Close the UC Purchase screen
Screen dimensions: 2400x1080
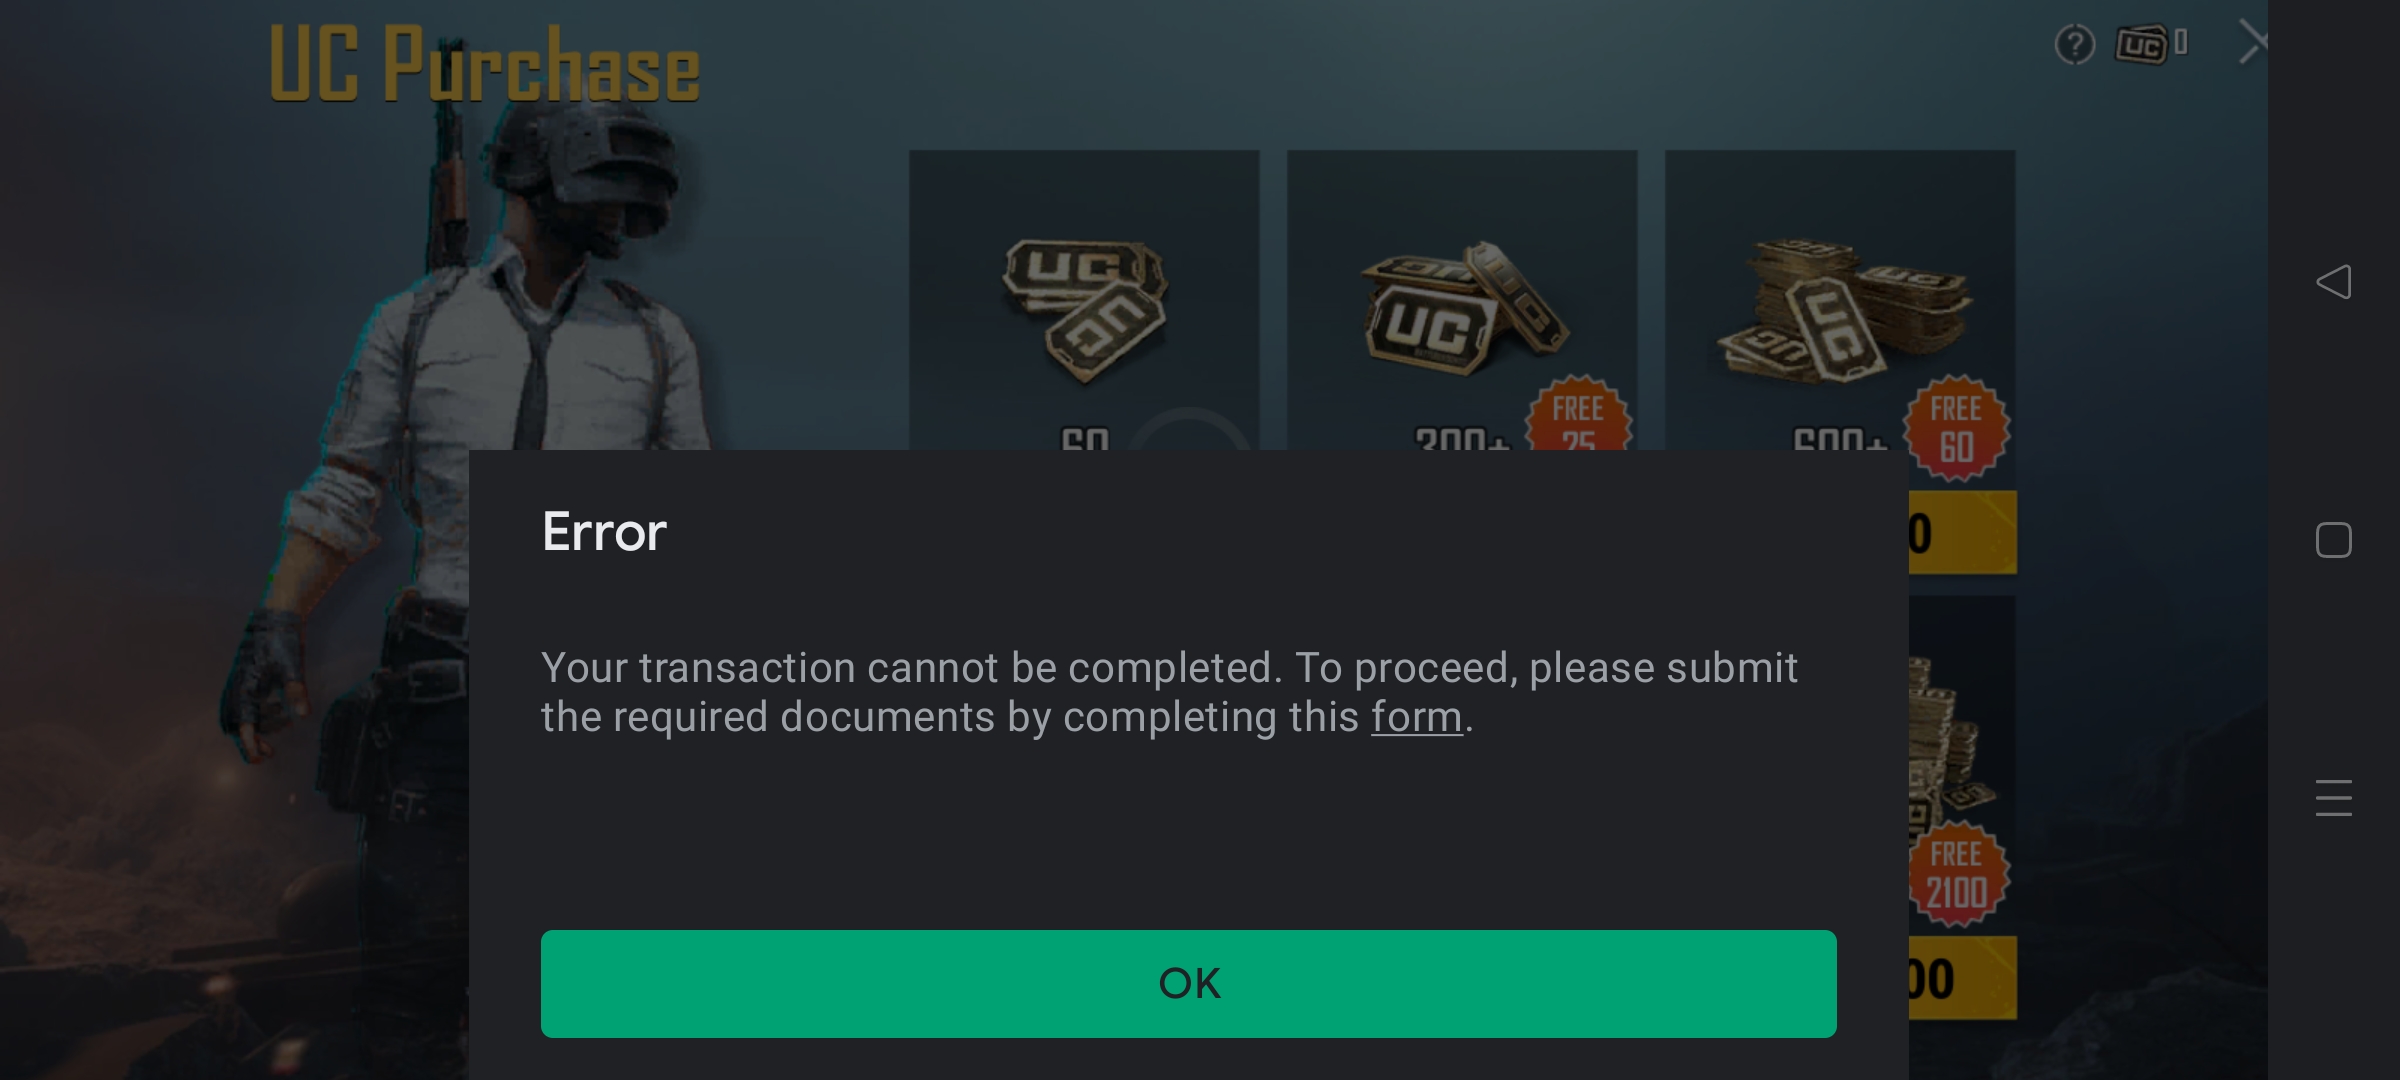(2251, 42)
